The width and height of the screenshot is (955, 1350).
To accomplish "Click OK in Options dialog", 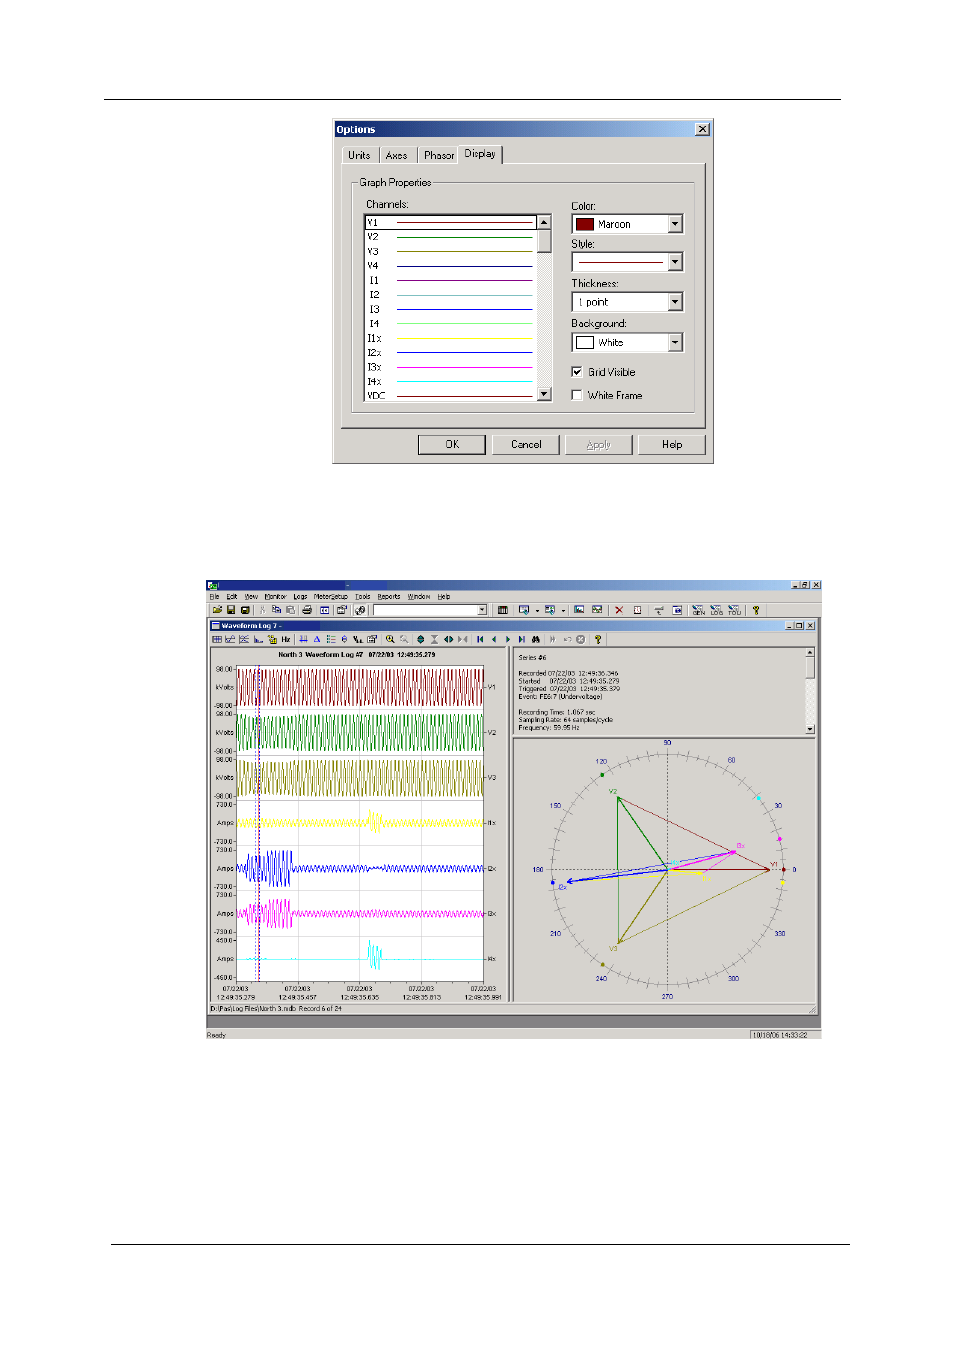I will click(x=452, y=445).
